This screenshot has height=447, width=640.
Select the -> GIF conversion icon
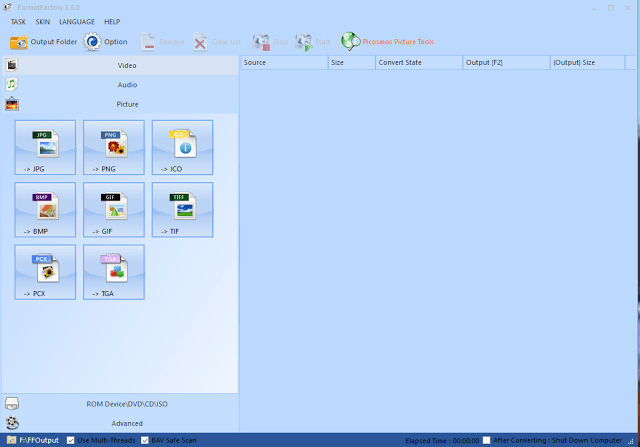click(x=114, y=210)
